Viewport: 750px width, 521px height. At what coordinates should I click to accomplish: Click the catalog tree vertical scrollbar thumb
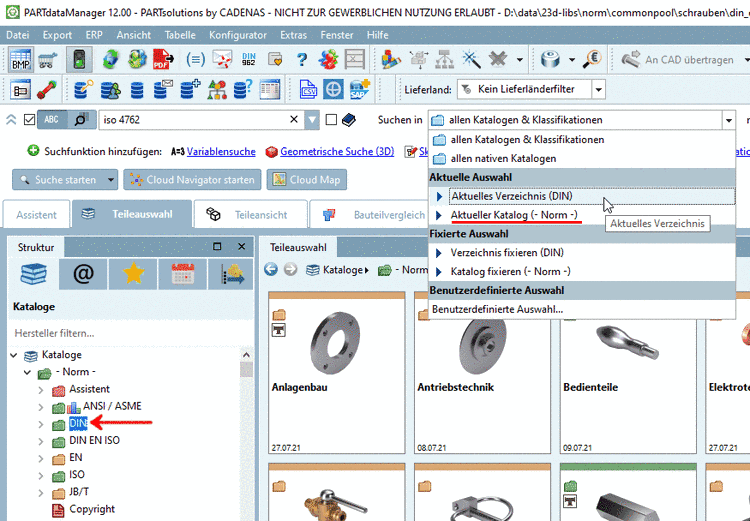(x=246, y=370)
